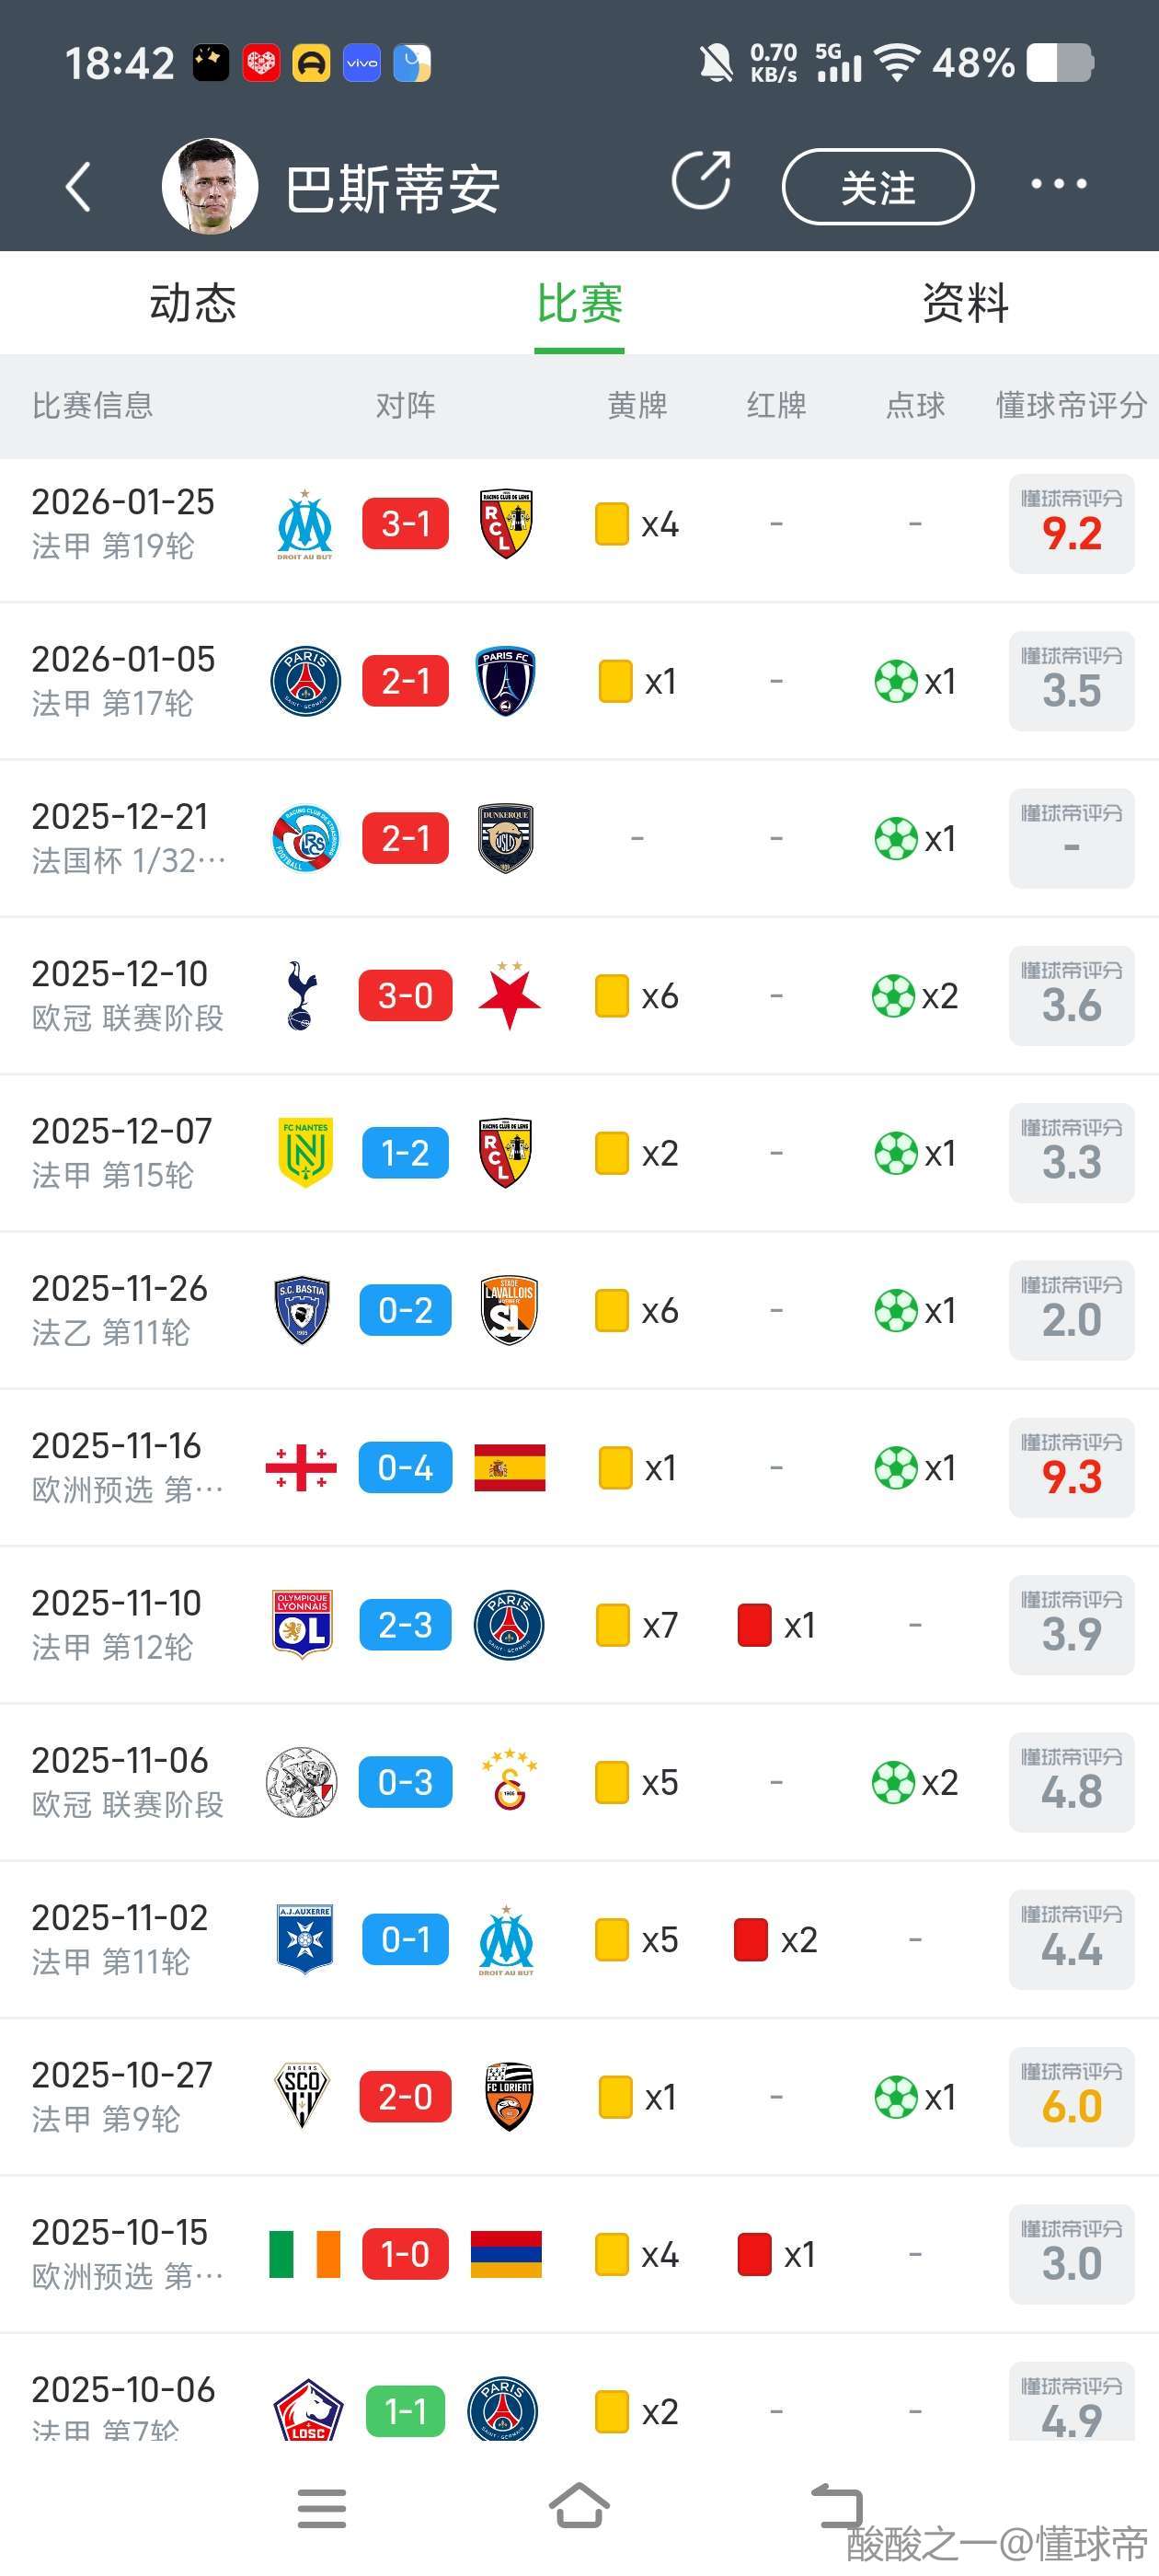Tap the 懂球帝评分 column header

pos(1071,406)
